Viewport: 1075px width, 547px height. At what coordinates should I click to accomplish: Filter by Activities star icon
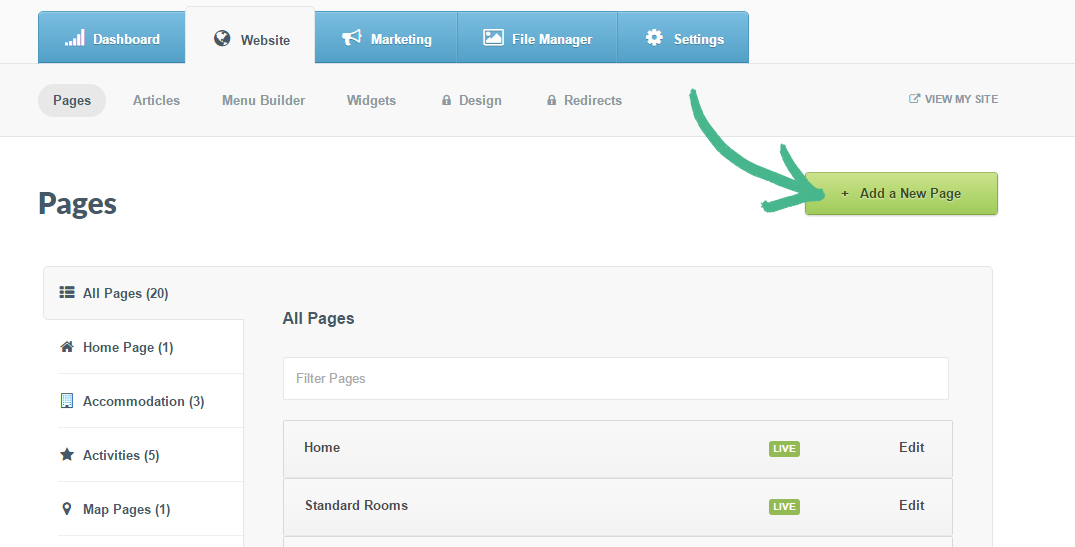pyautogui.click(x=67, y=455)
